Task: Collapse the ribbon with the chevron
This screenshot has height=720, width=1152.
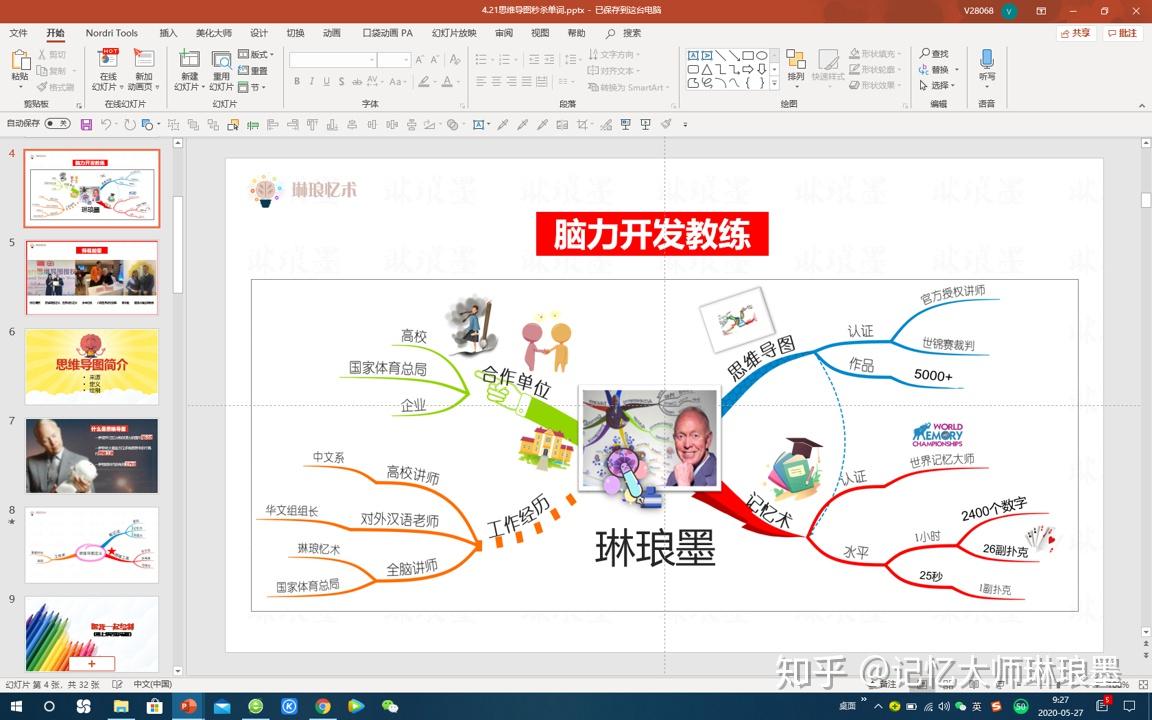Action: [x=1142, y=106]
